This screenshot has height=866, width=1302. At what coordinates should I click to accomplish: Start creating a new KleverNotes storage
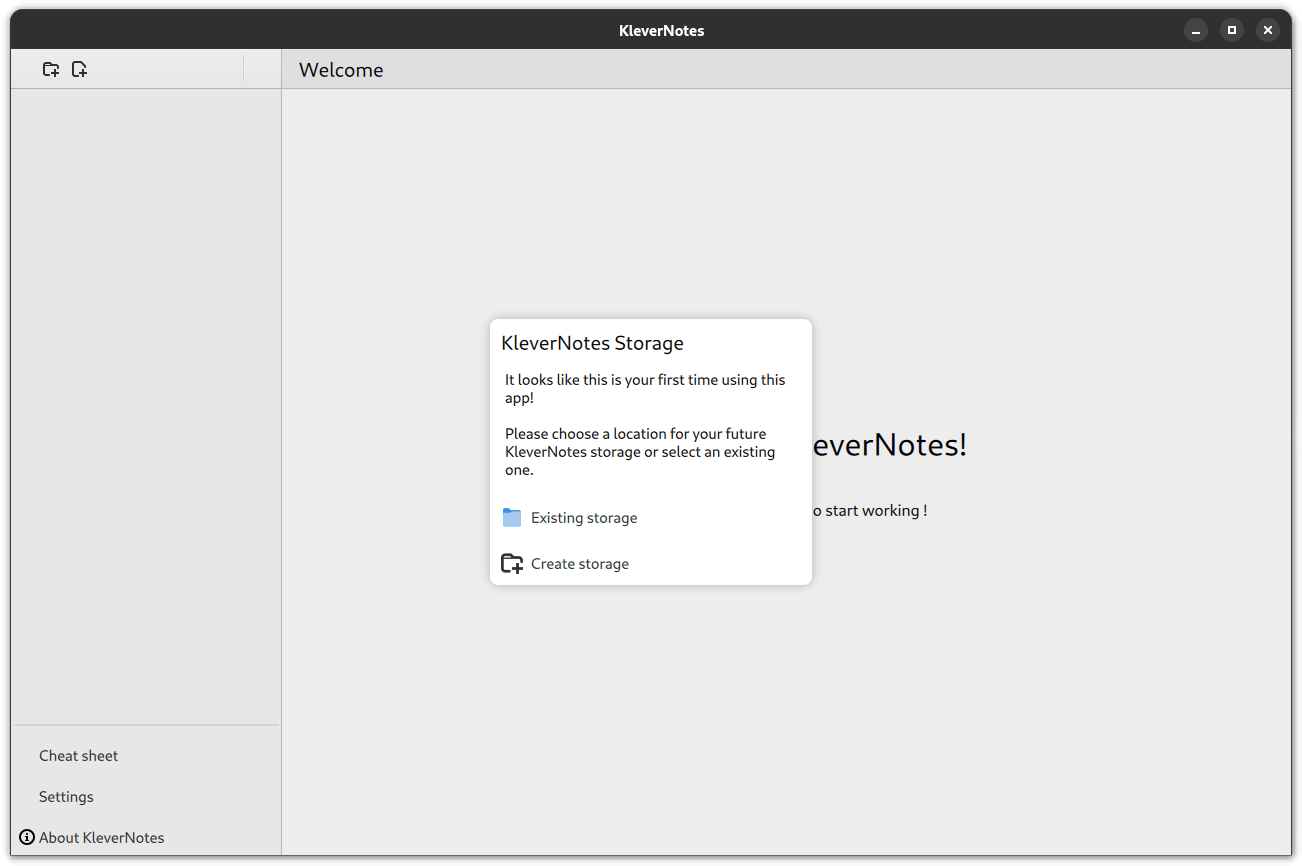580,563
